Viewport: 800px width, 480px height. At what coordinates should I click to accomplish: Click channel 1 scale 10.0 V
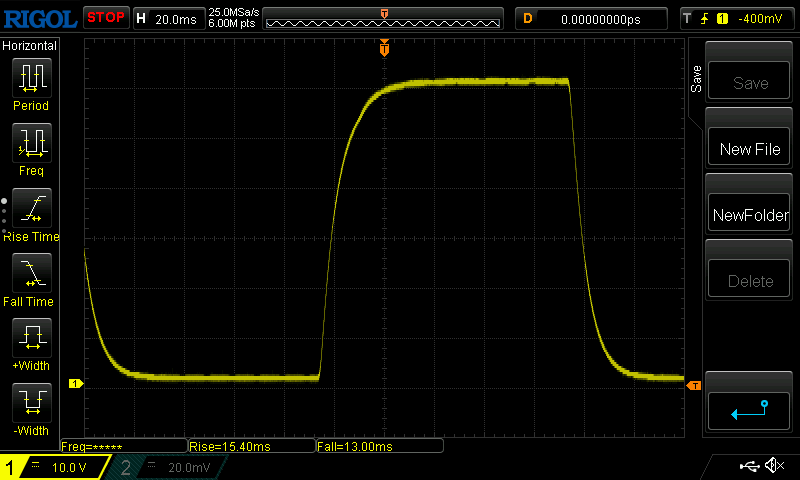coord(69,468)
